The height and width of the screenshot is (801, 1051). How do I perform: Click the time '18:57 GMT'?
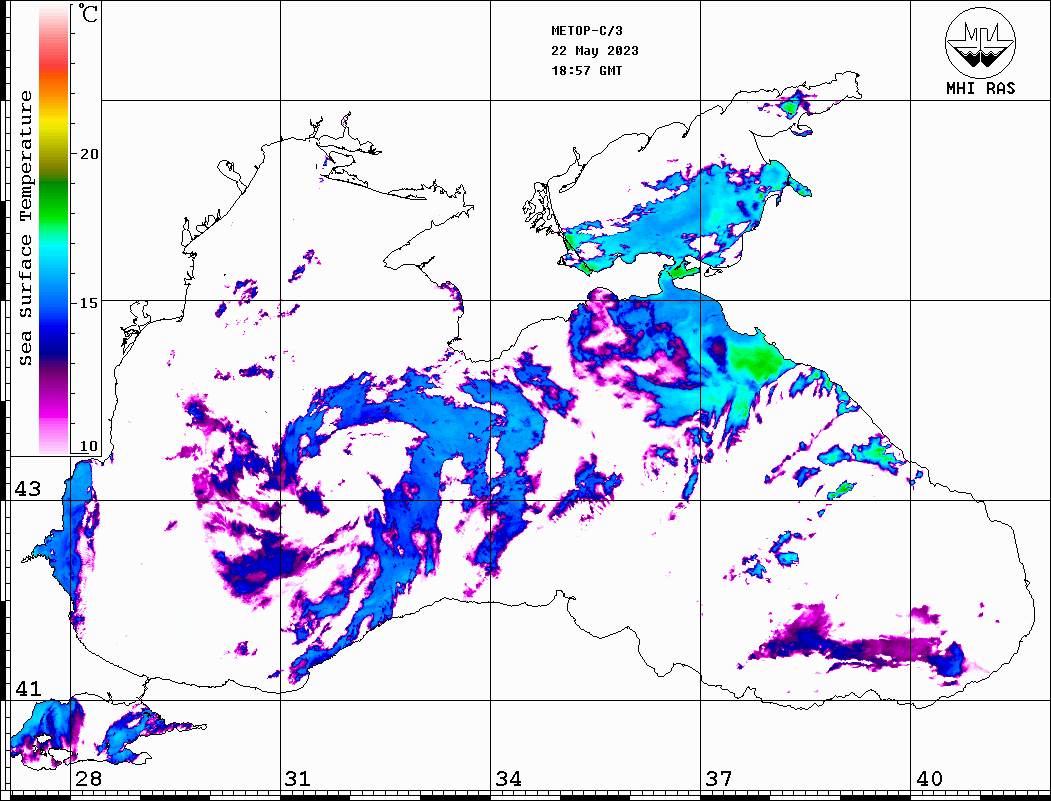point(586,71)
